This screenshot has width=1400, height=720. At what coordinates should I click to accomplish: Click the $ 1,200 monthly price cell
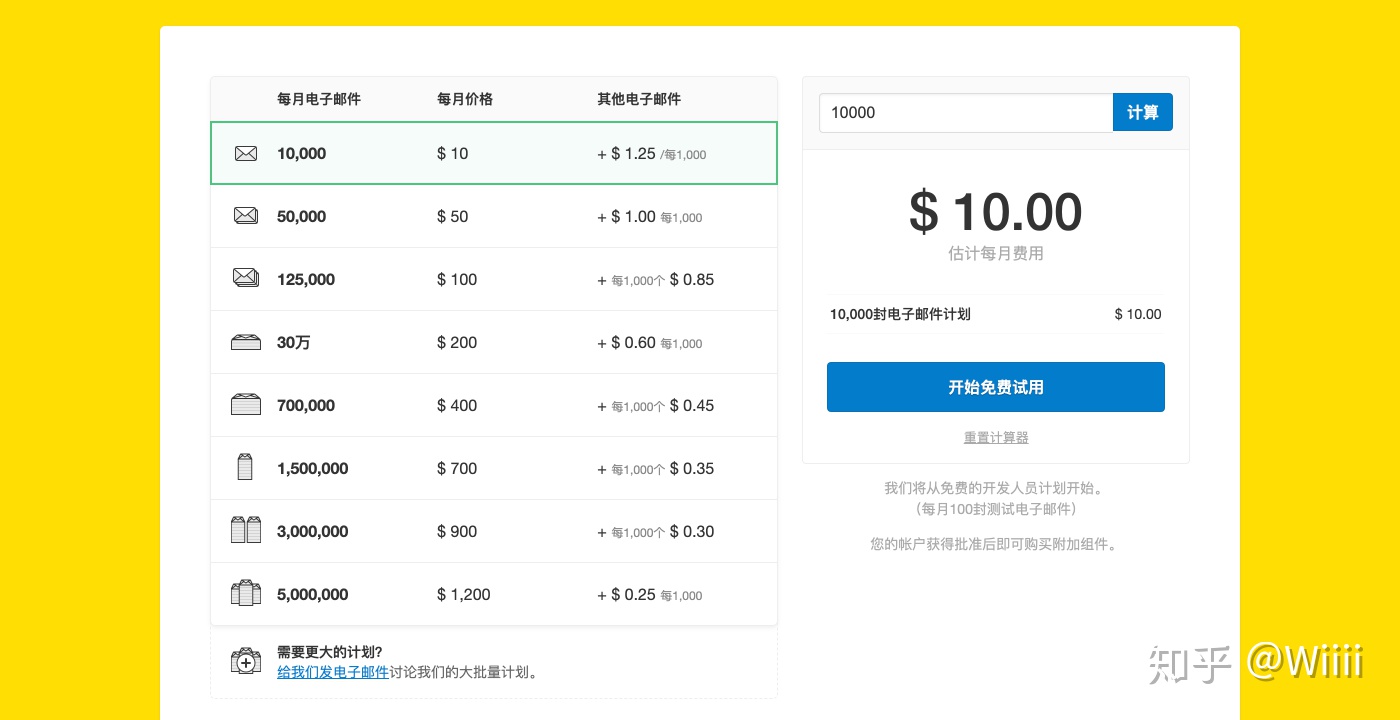(x=464, y=594)
